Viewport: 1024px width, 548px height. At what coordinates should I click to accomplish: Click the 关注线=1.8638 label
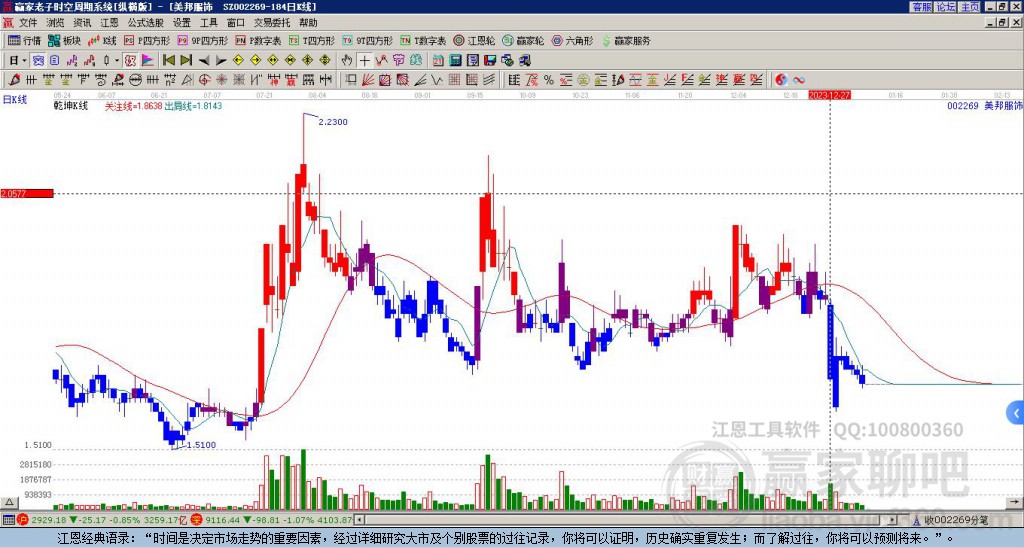[x=134, y=106]
